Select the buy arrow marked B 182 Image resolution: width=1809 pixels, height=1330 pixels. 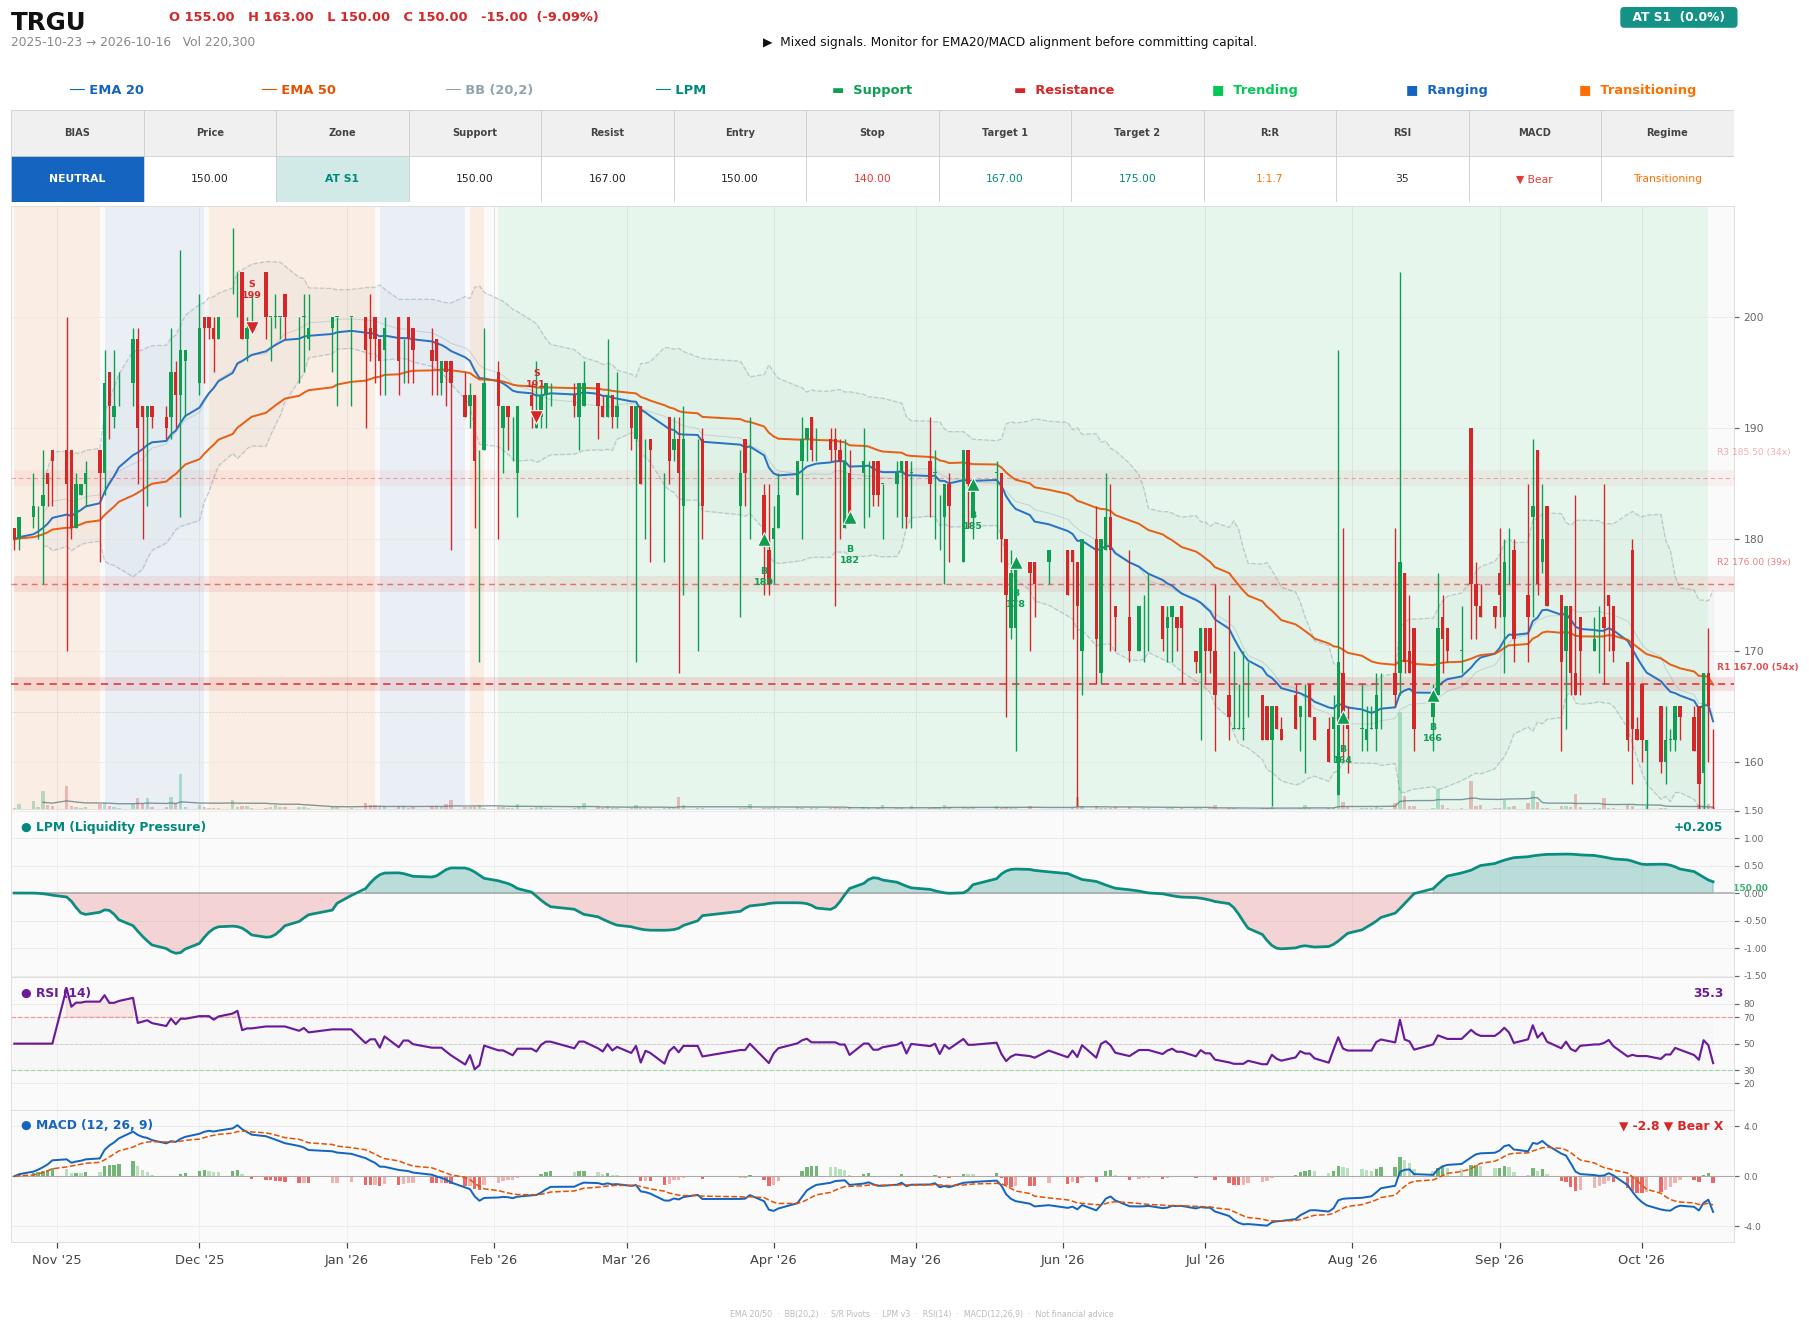pos(850,518)
